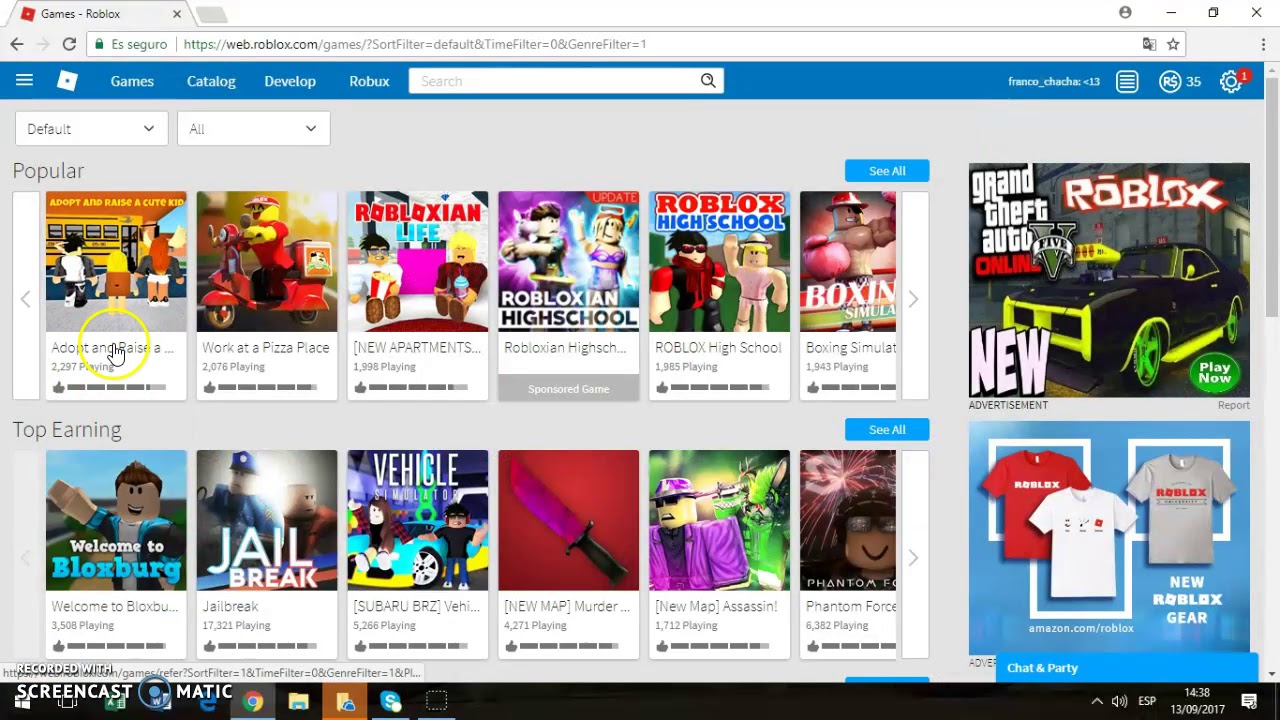Show hidden system tray icons
1280x720 pixels.
pos(1097,701)
